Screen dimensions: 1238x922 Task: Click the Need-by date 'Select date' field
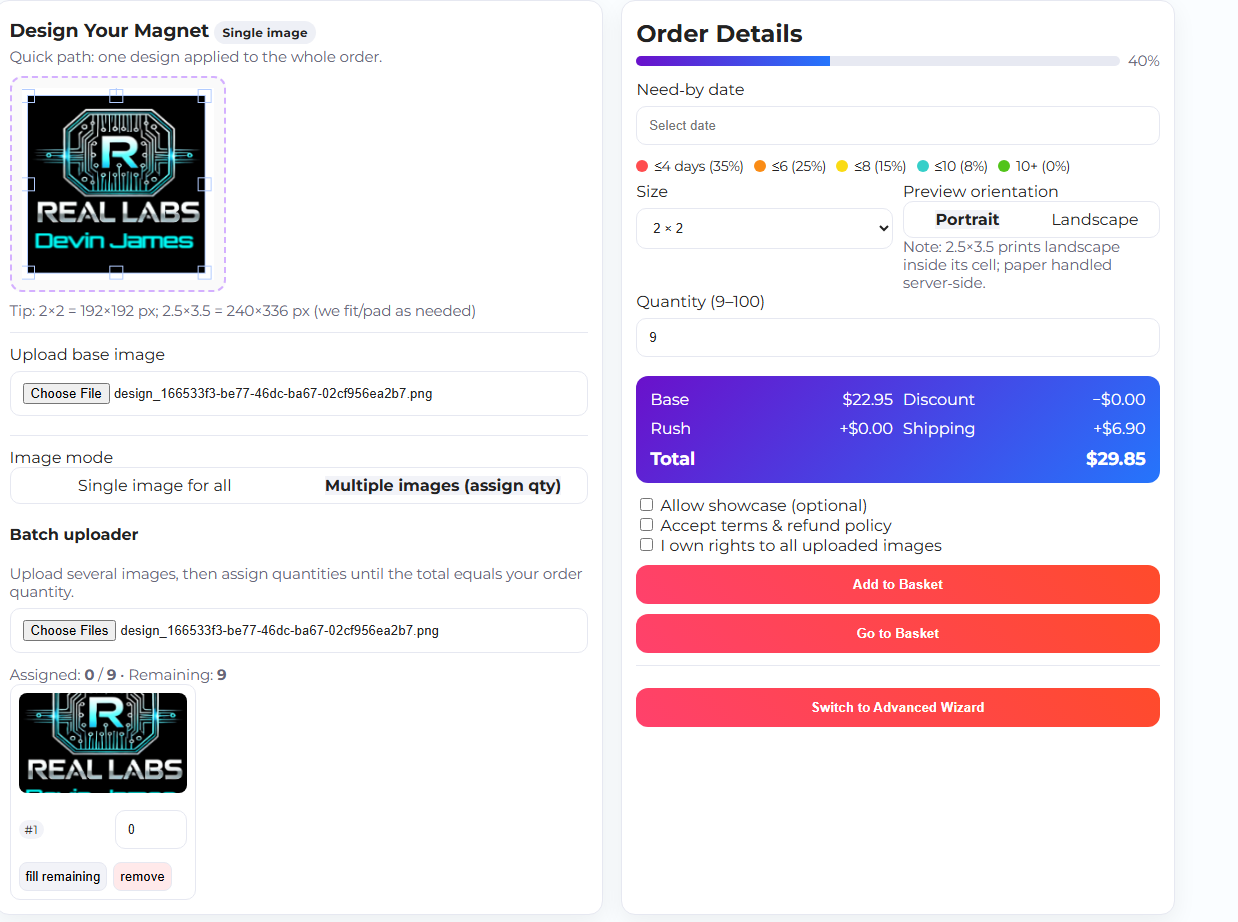[897, 126]
